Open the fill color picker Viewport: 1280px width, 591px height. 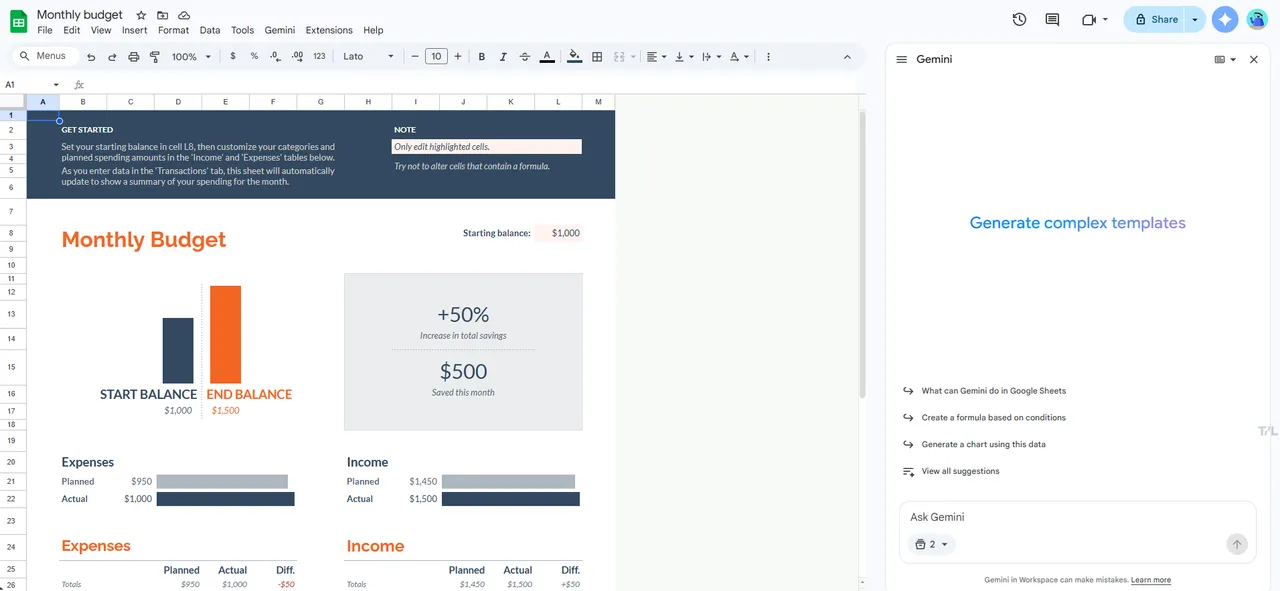[x=574, y=57]
